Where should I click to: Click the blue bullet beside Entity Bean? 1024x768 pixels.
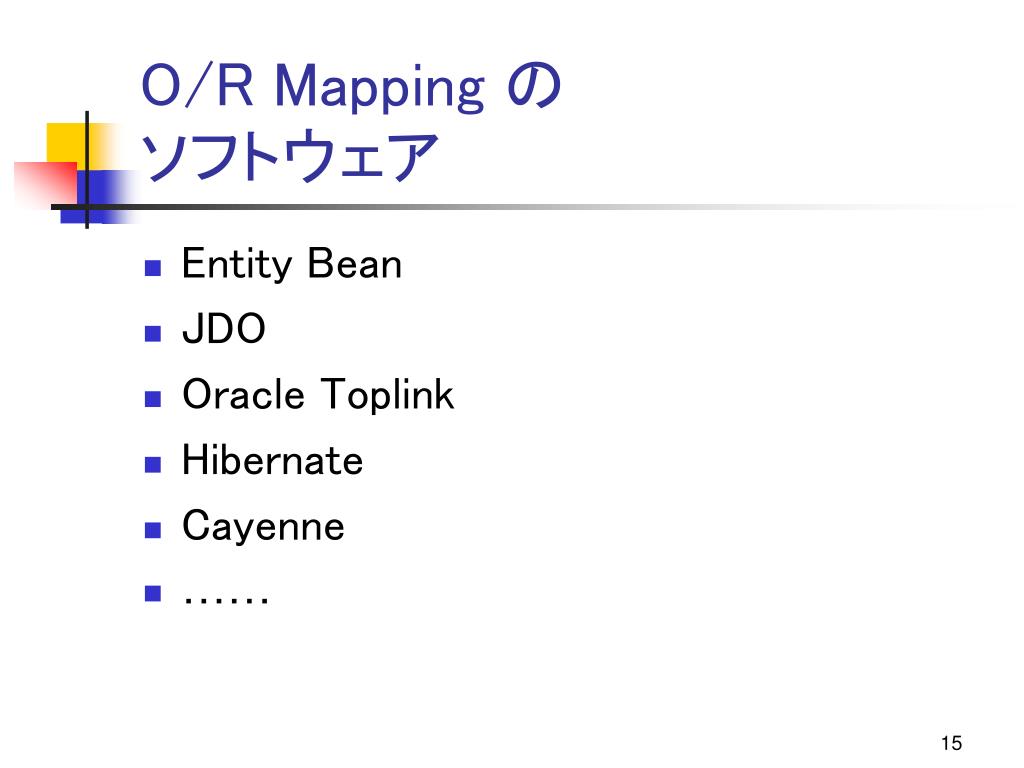point(153,268)
